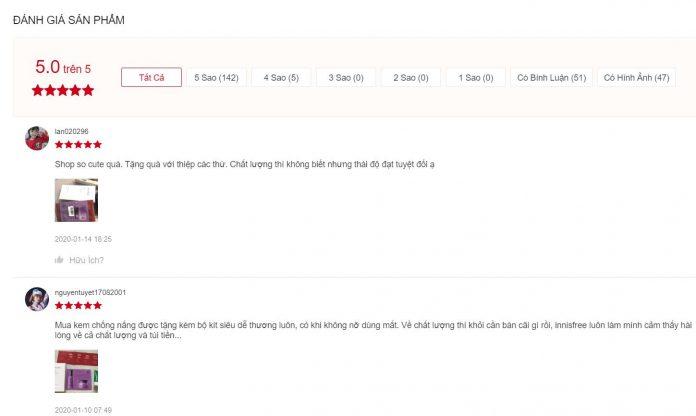The image size is (696, 416).
Task: Open lan020296's review photo thumbnail
Action: (75, 200)
